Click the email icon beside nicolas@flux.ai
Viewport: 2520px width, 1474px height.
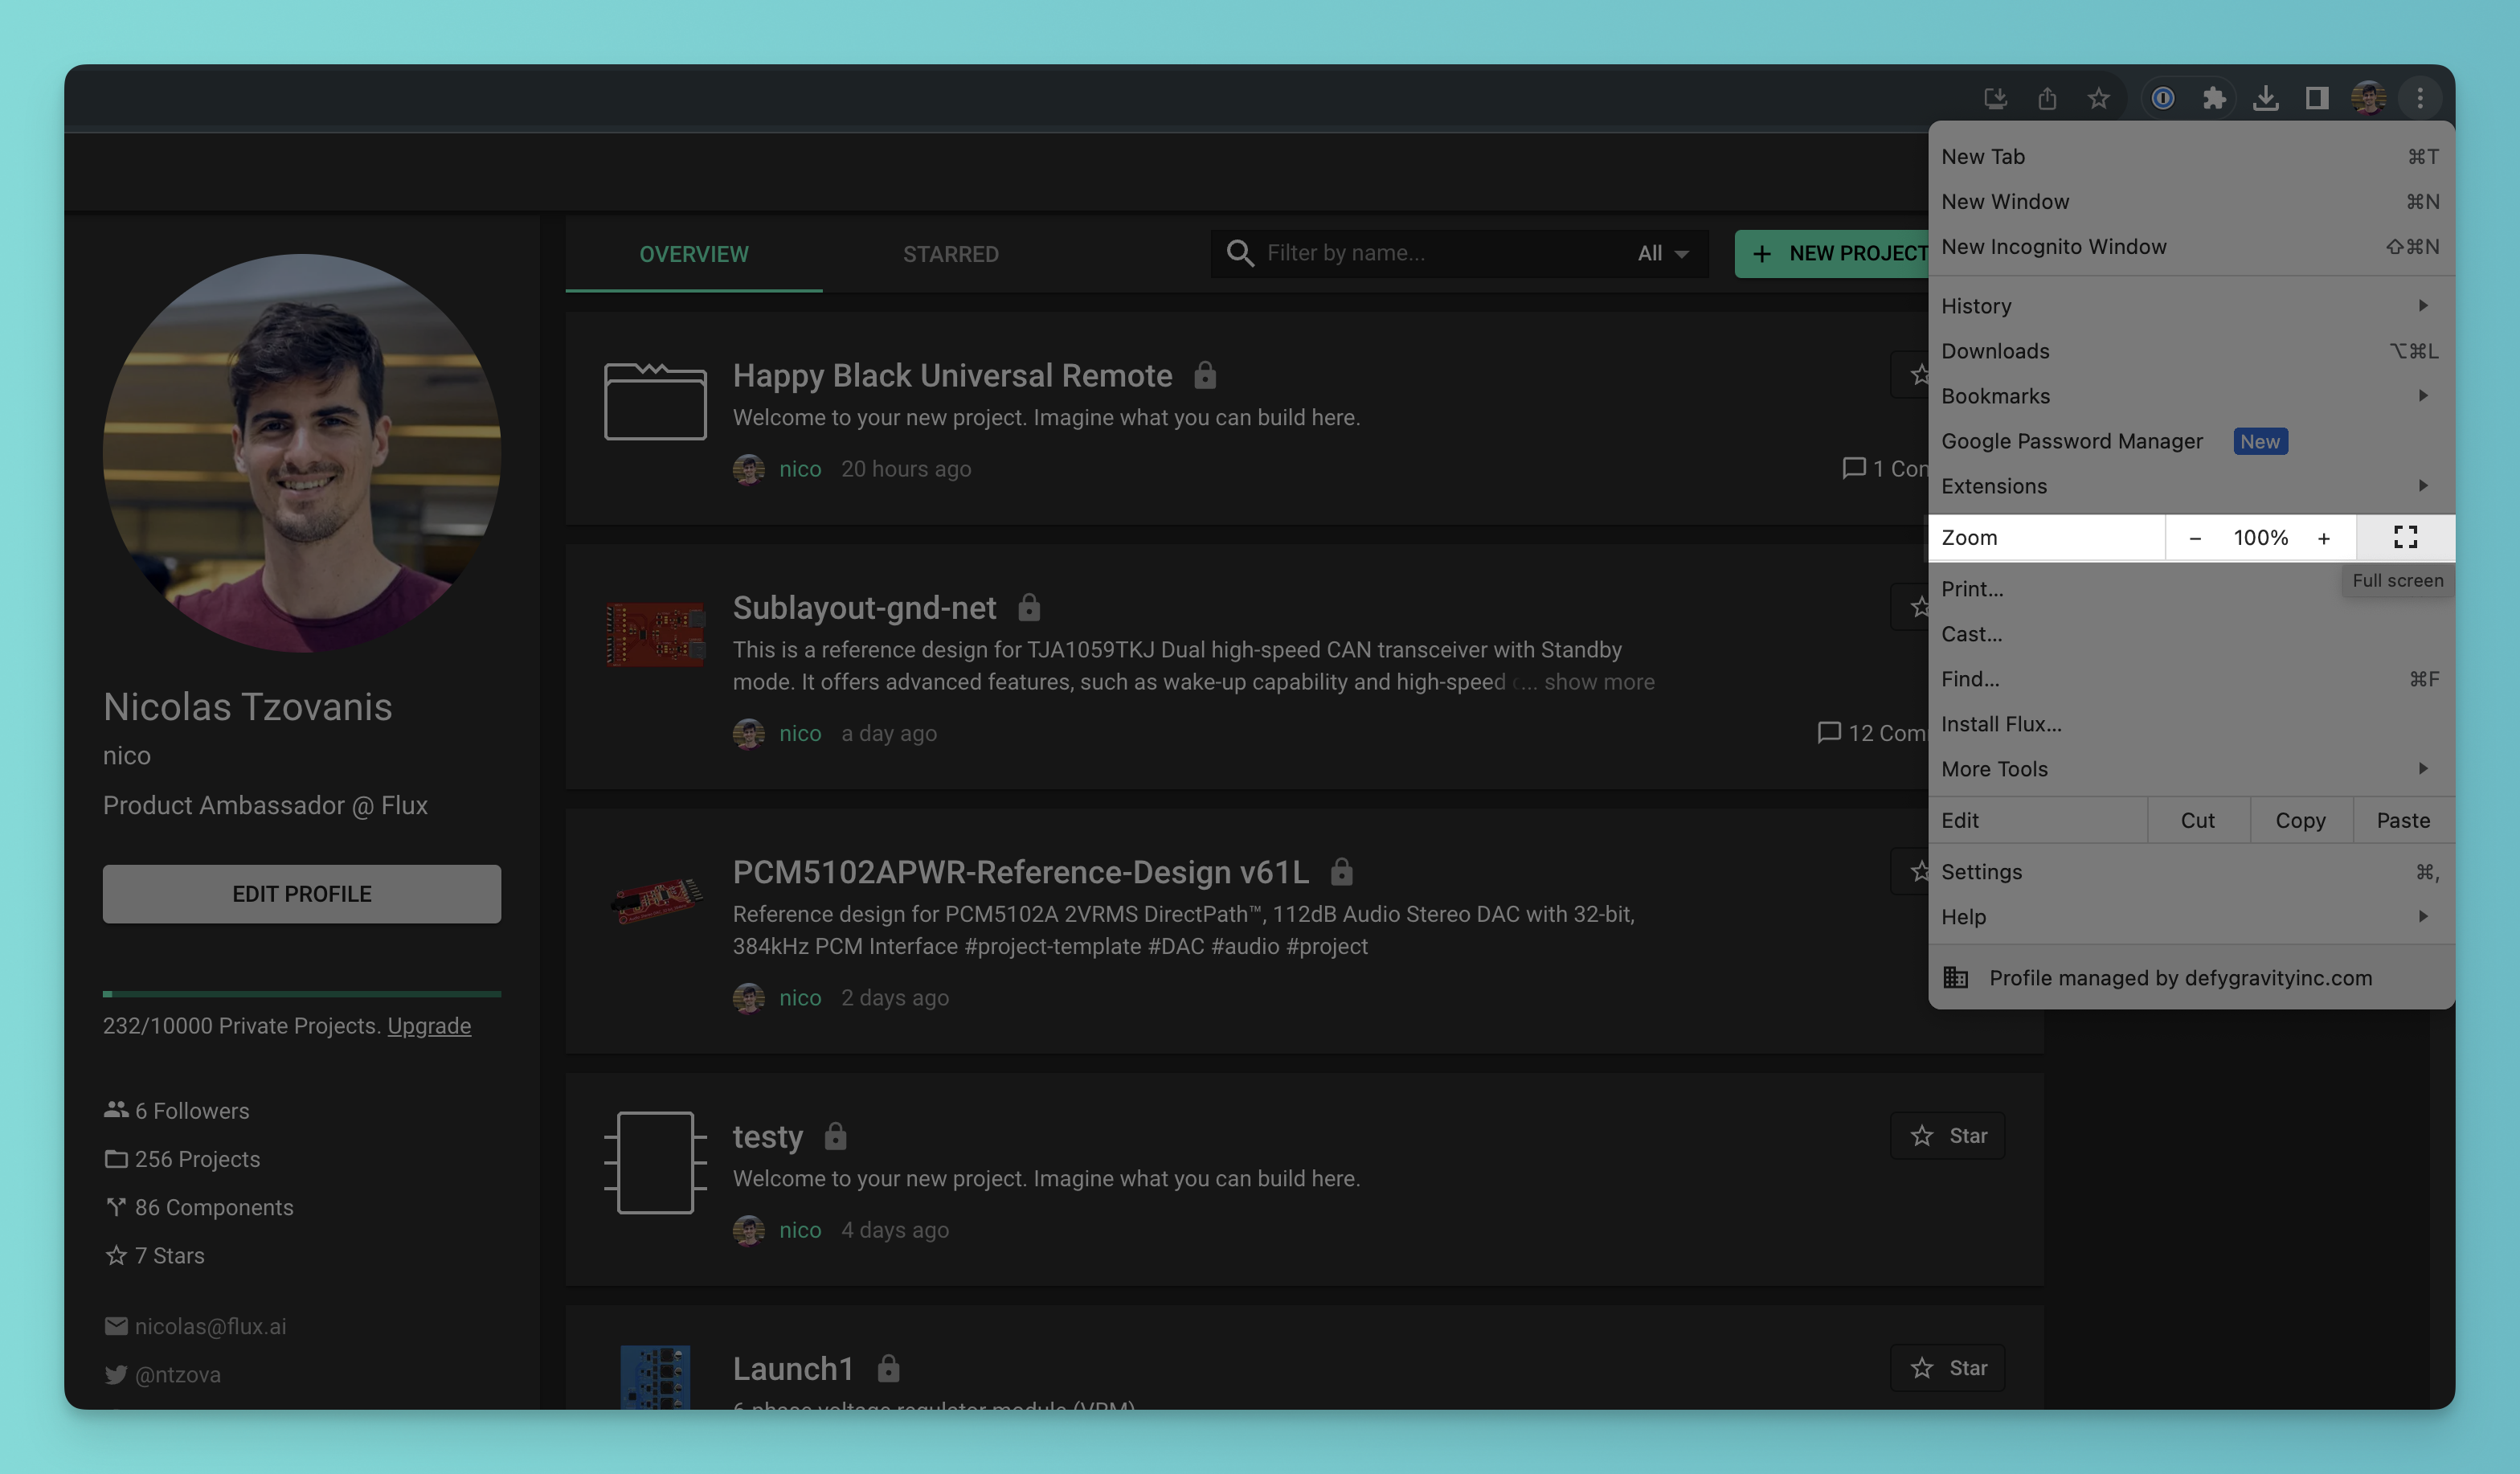tap(116, 1326)
